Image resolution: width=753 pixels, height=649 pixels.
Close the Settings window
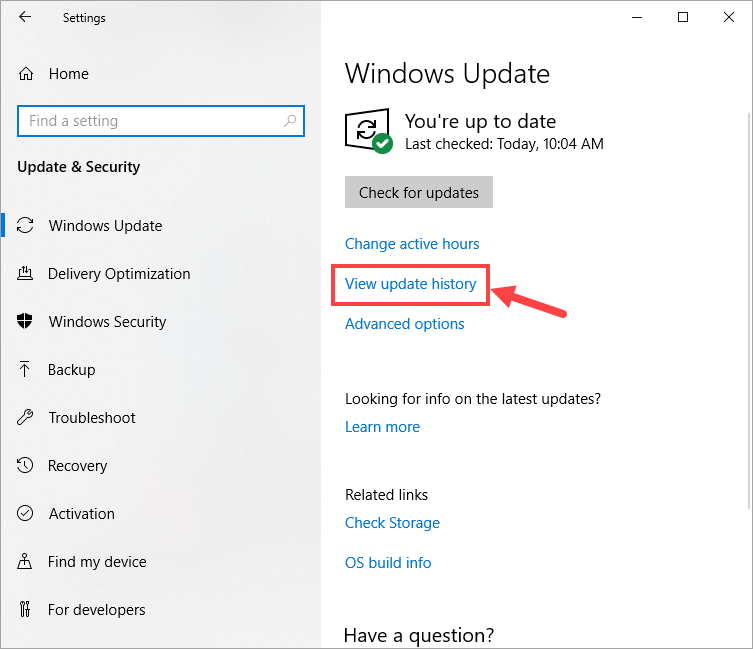pos(729,17)
